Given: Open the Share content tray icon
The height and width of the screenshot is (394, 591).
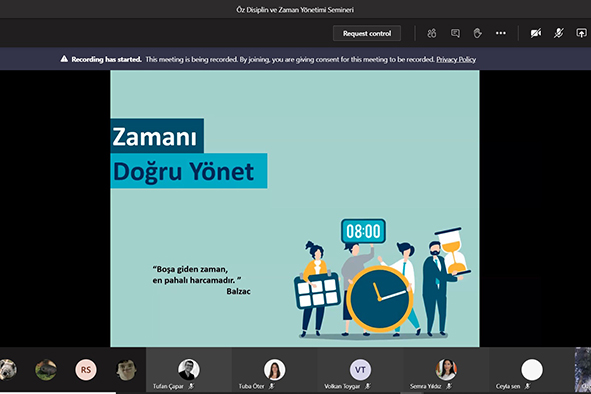Looking at the screenshot, I should [581, 33].
